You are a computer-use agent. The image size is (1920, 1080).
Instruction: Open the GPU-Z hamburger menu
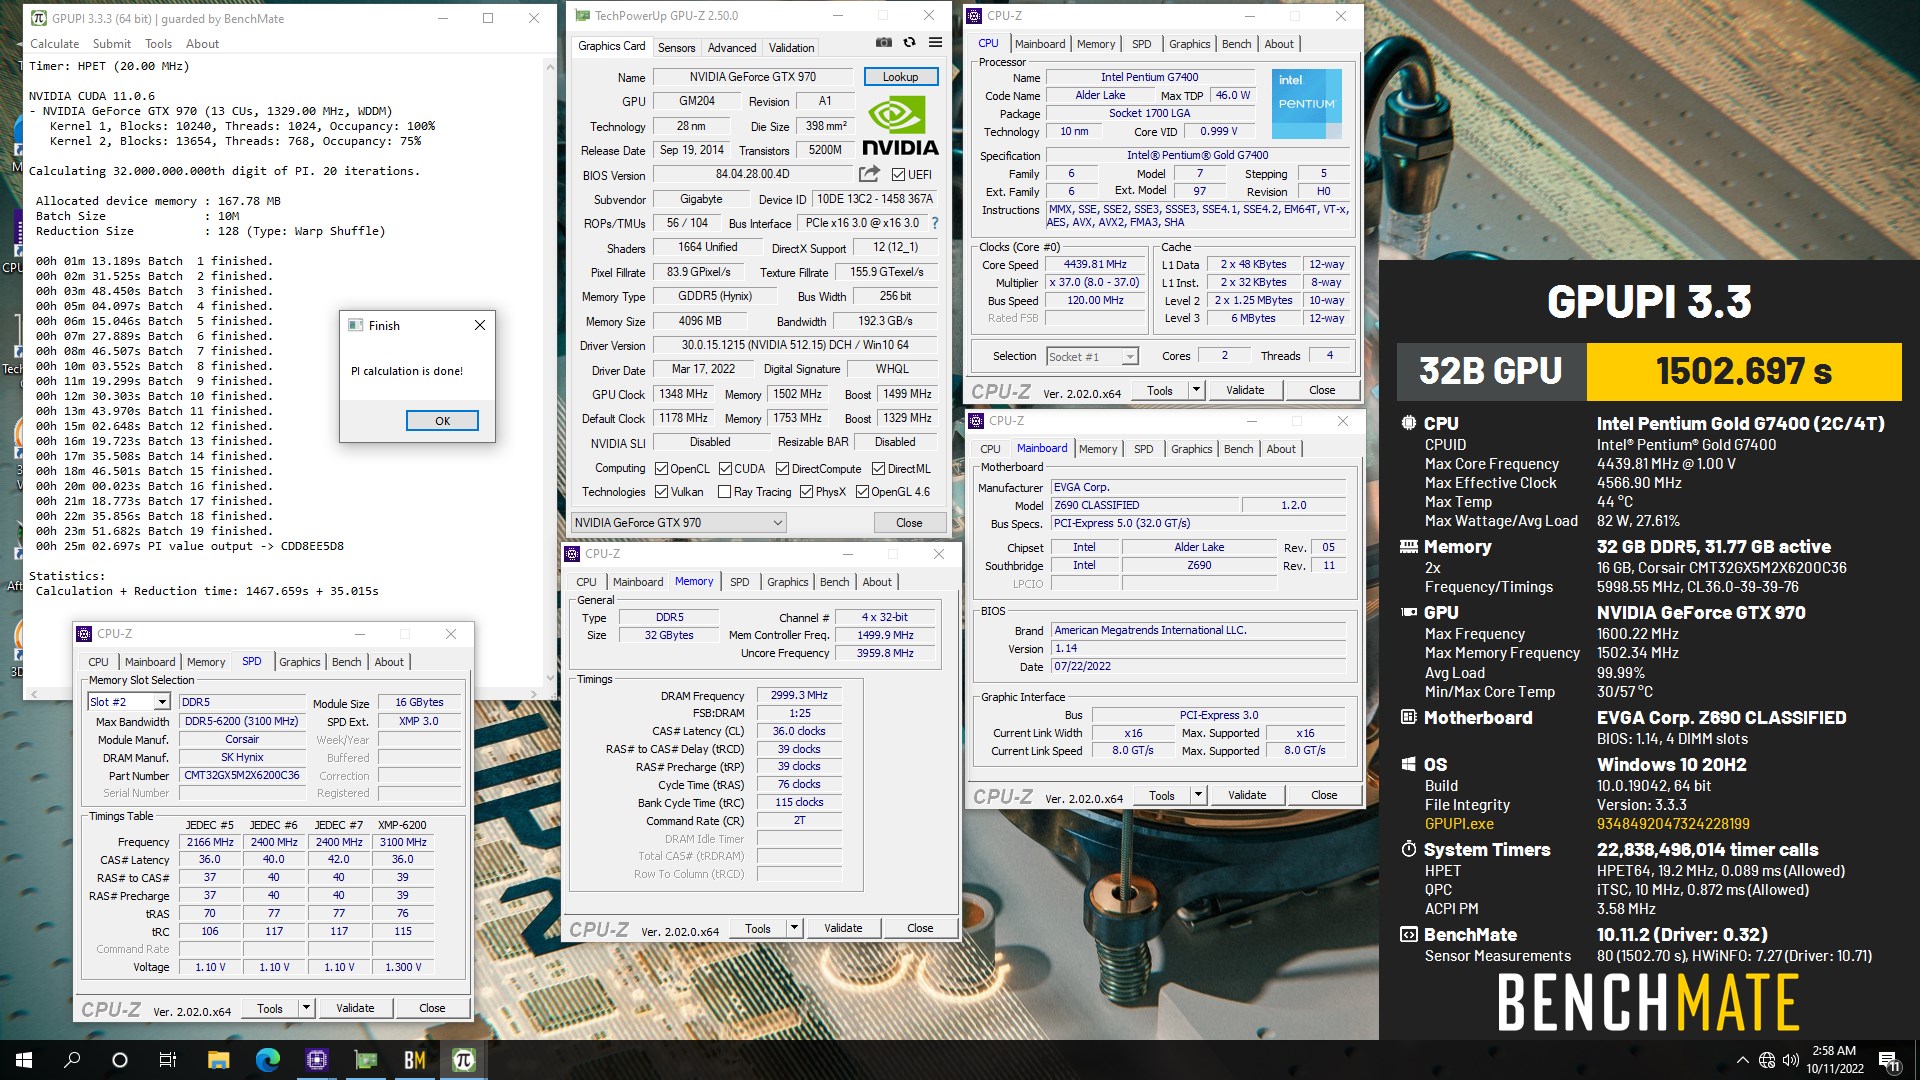[x=935, y=43]
